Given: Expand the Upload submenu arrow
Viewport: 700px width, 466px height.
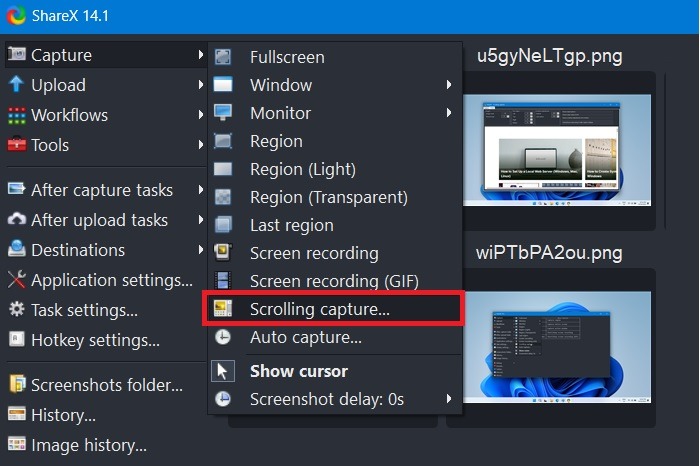Looking at the screenshot, I should coord(200,84).
